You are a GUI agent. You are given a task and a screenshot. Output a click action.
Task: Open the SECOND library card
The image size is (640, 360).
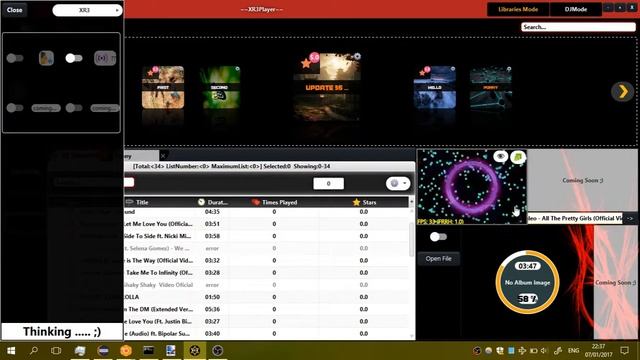tap(220, 87)
